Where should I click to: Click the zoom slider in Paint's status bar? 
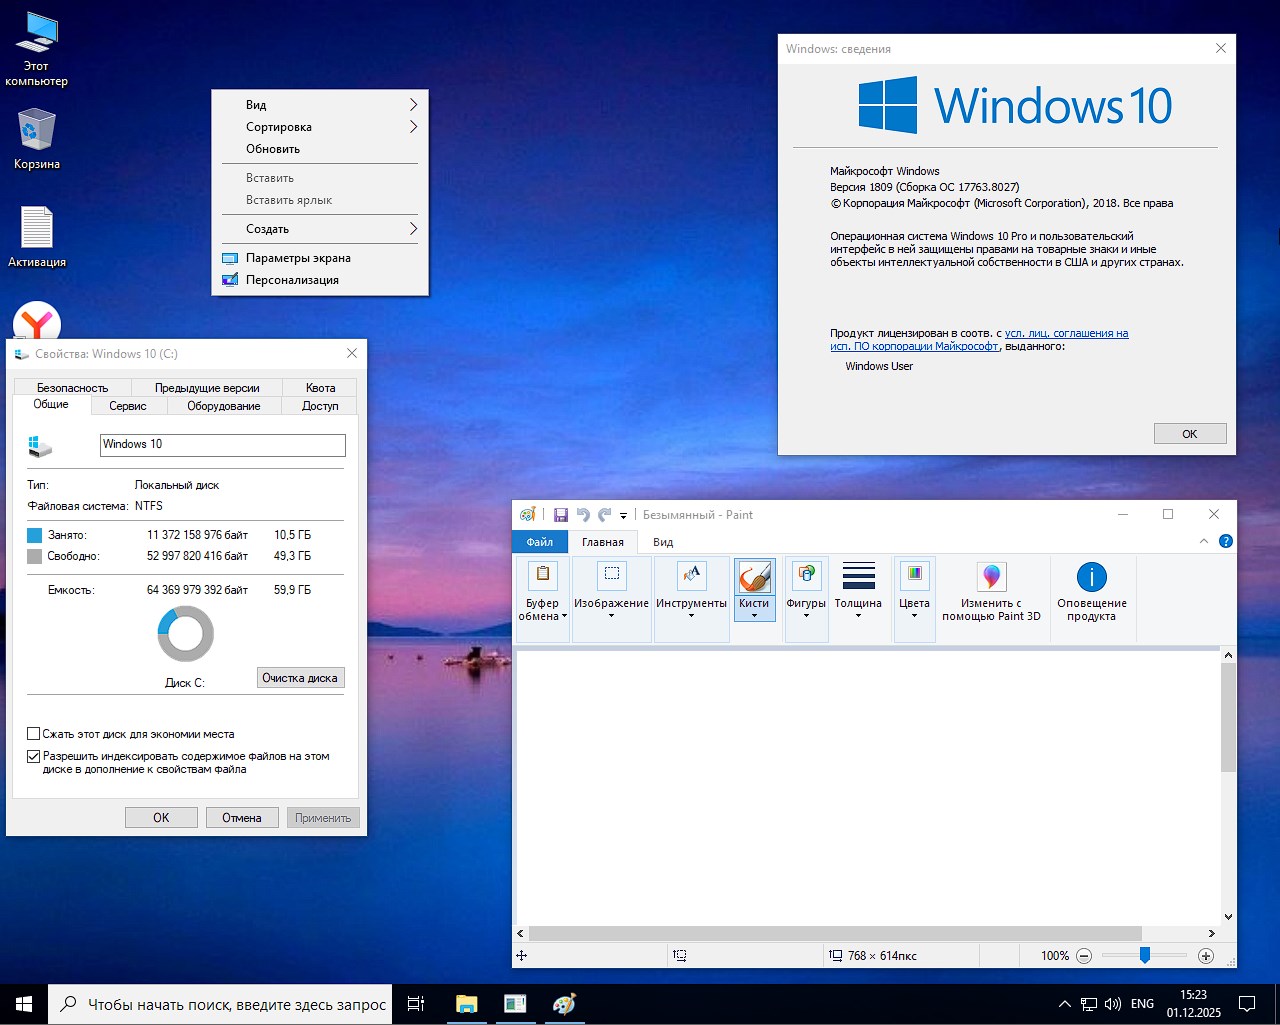point(1144,955)
